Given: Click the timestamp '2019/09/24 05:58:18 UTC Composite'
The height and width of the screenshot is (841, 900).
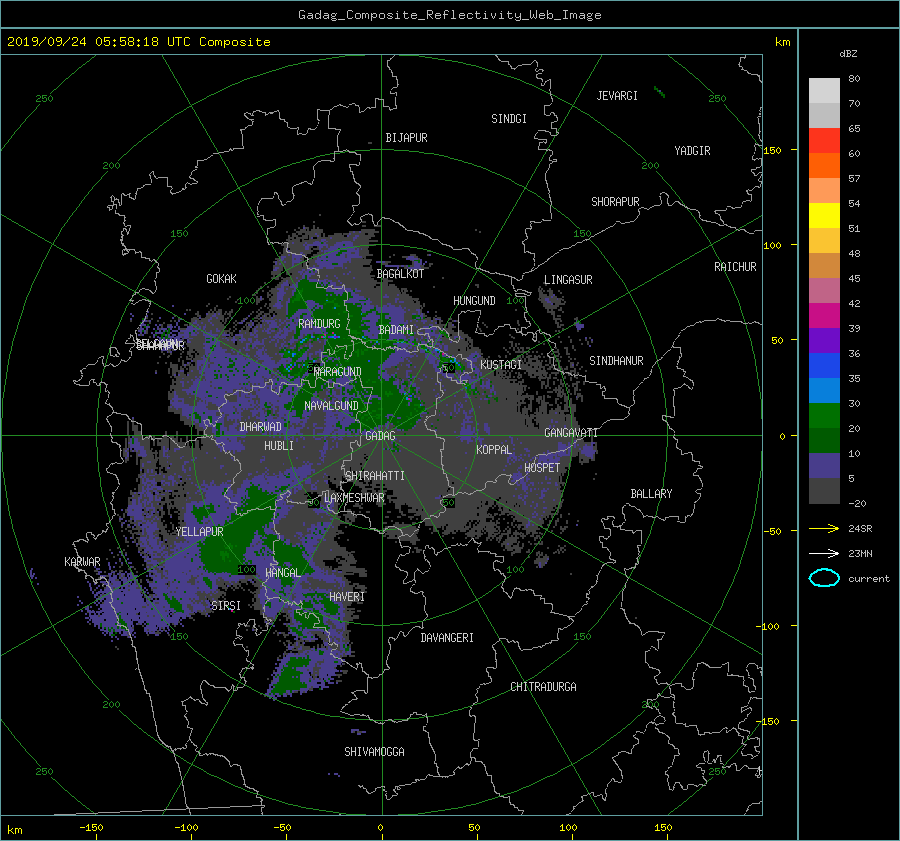Looking at the screenshot, I should 138,42.
